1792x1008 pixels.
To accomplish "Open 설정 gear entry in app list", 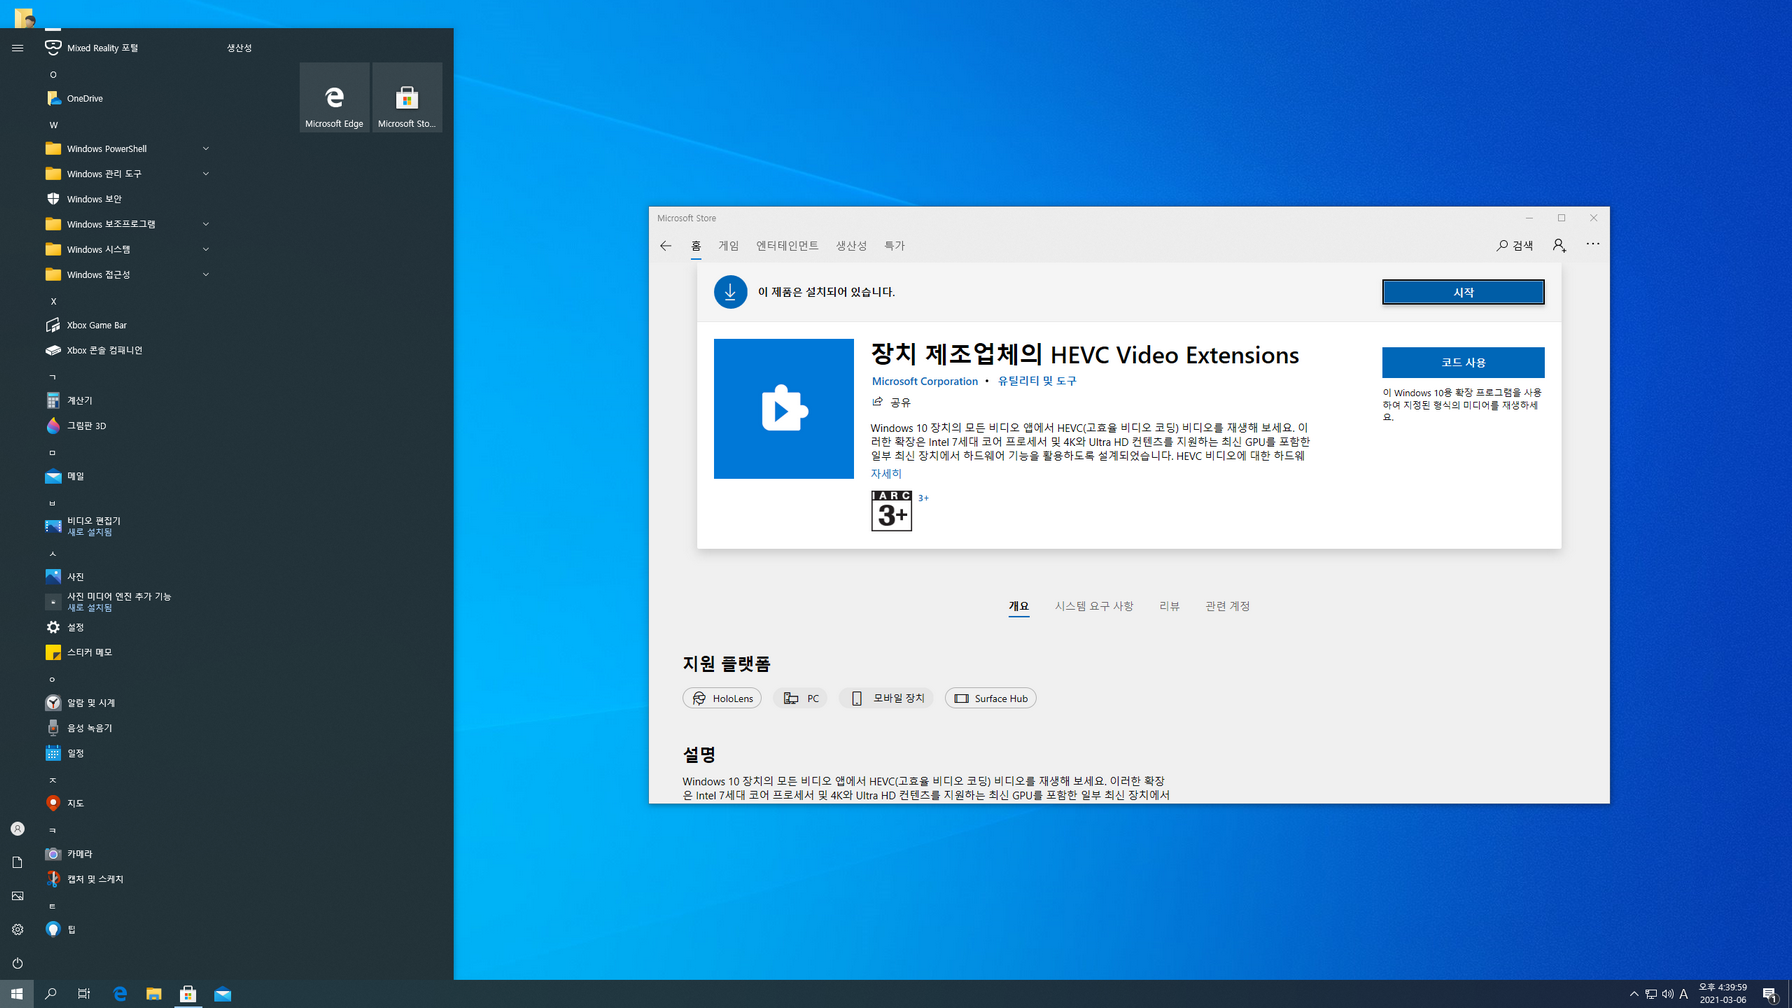I will (x=128, y=627).
